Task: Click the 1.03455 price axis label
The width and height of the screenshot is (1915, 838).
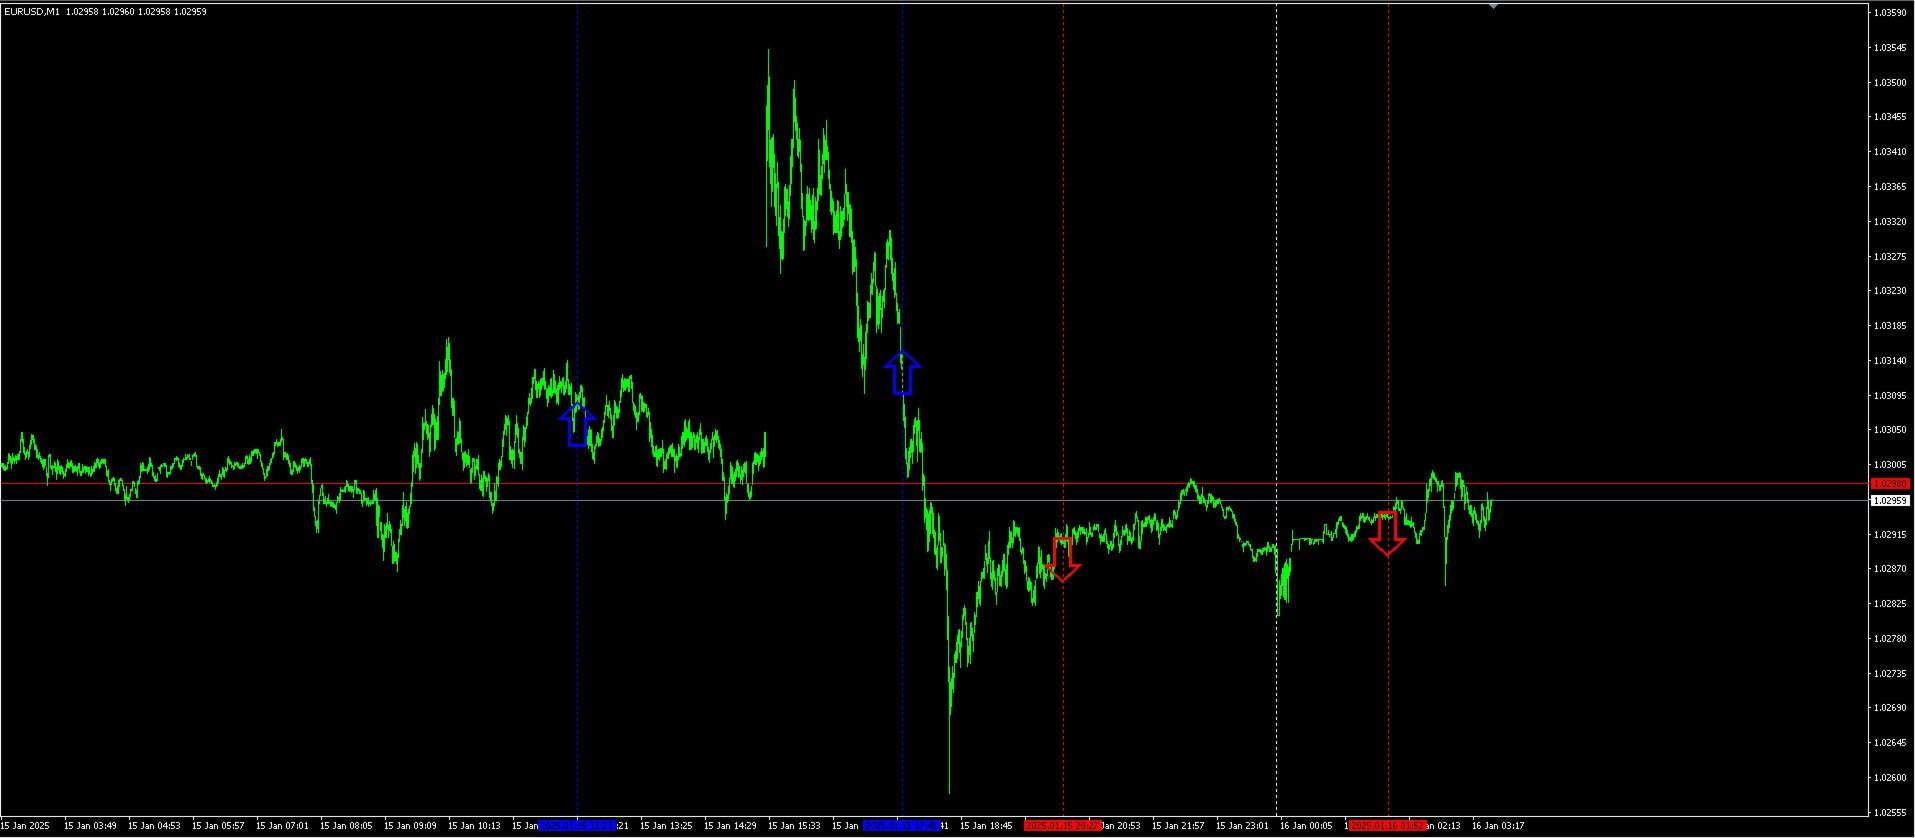Action: click(1890, 117)
